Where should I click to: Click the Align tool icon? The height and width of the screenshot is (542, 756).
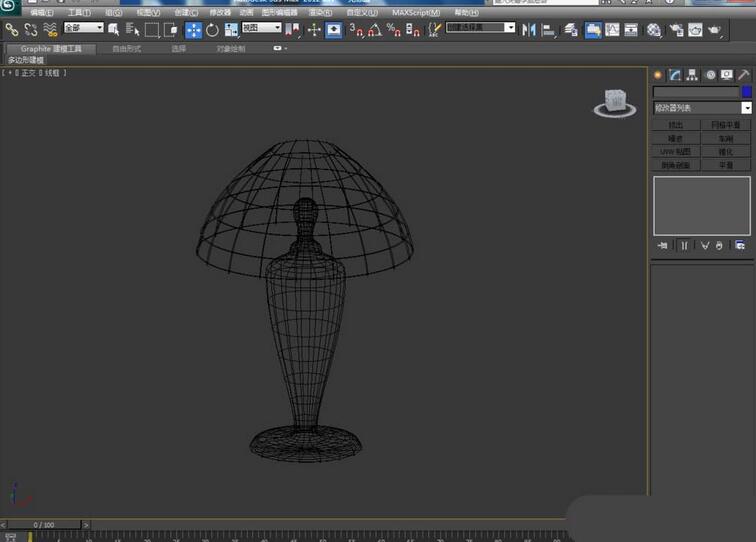pos(548,30)
